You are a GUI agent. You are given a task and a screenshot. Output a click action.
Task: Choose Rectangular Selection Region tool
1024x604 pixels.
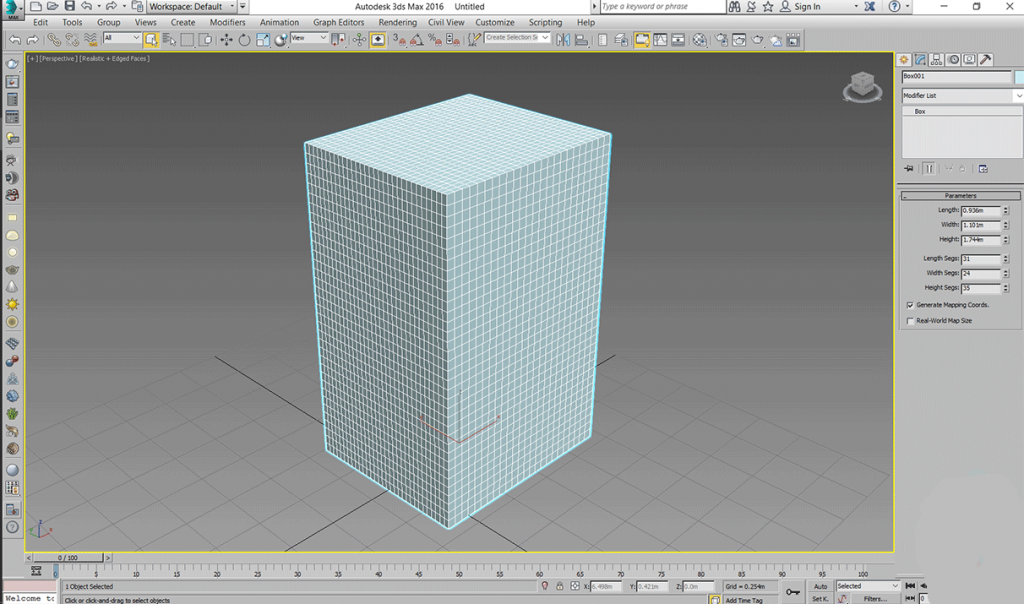[x=187, y=40]
